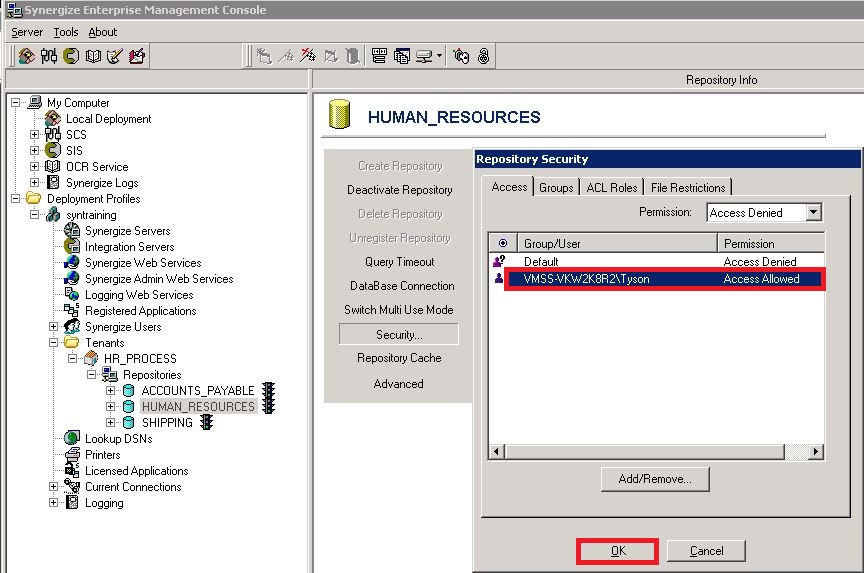
Task: Click the radio icon column header in user list
Action: point(503,243)
